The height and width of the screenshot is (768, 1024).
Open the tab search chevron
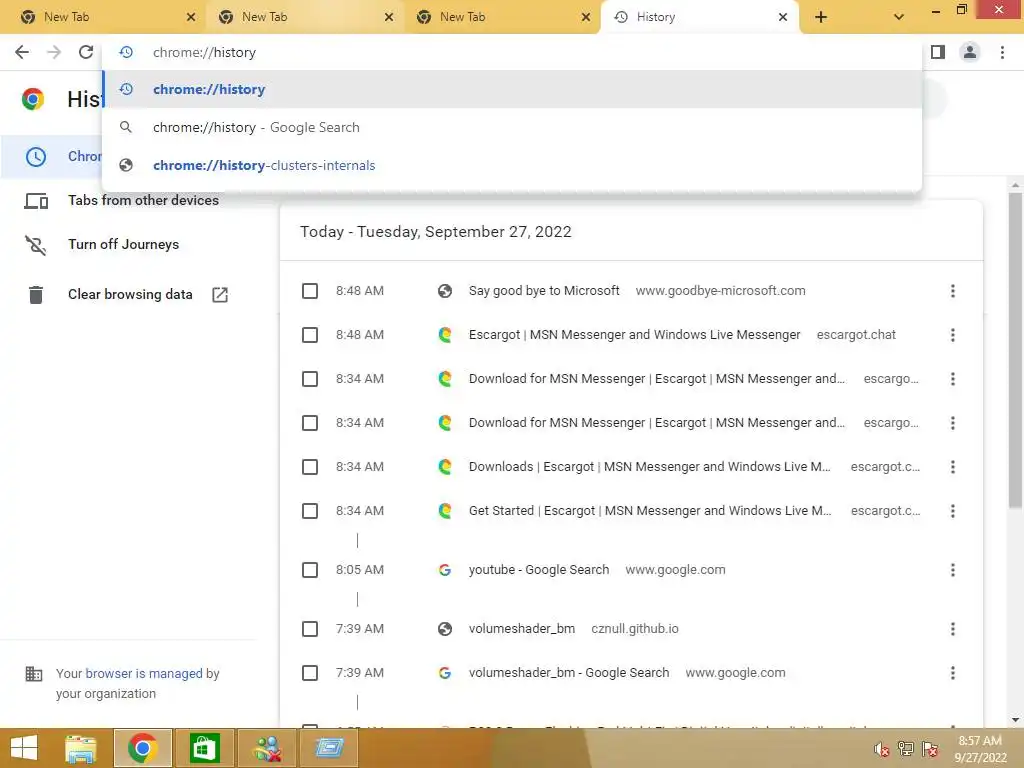[899, 17]
